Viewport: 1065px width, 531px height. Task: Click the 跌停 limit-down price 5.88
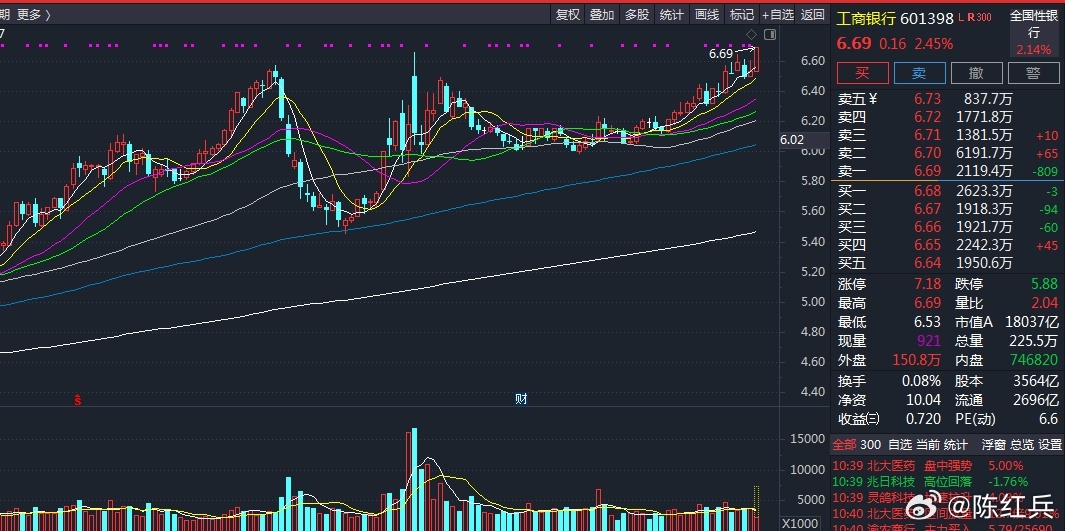(1045, 284)
